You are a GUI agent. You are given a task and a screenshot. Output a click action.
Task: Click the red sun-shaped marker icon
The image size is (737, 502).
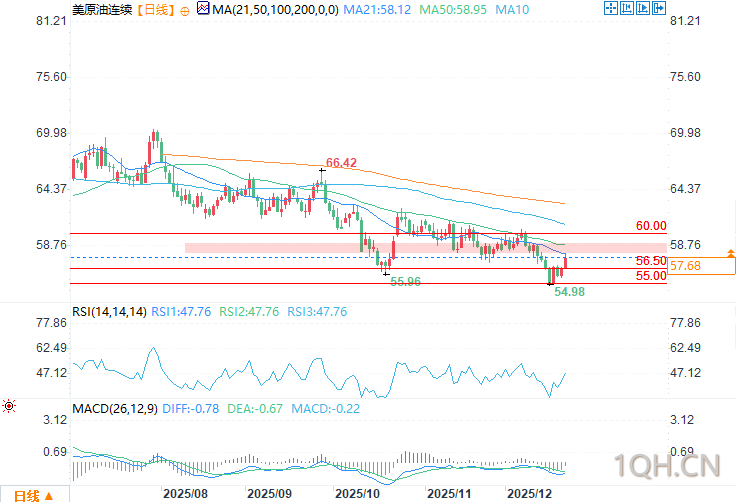[9, 406]
